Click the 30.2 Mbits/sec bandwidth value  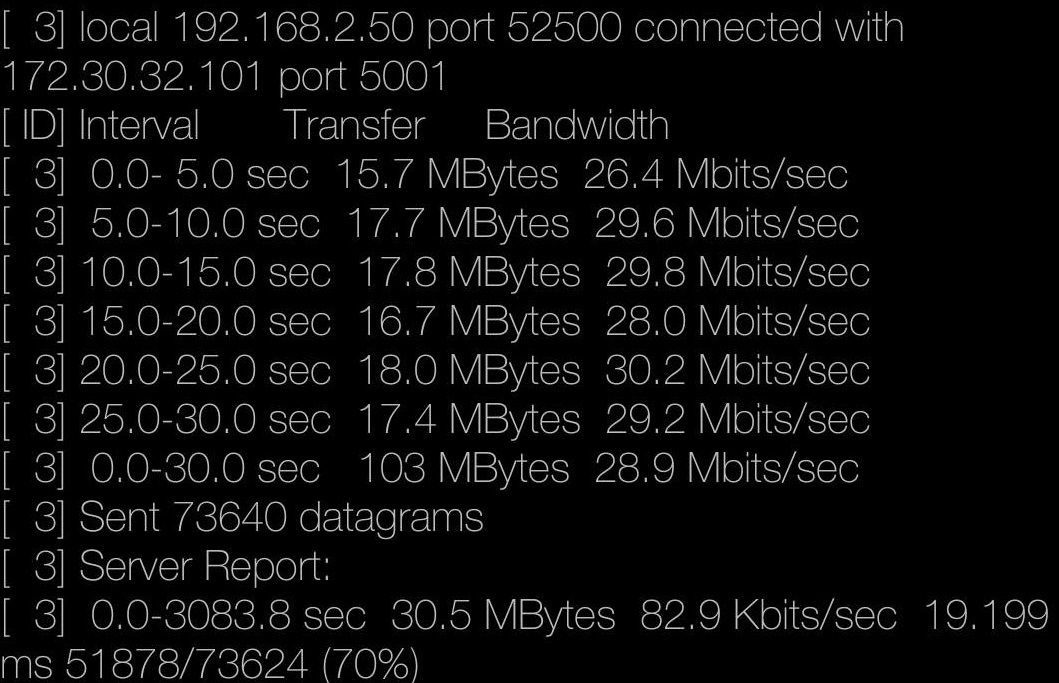(738, 370)
